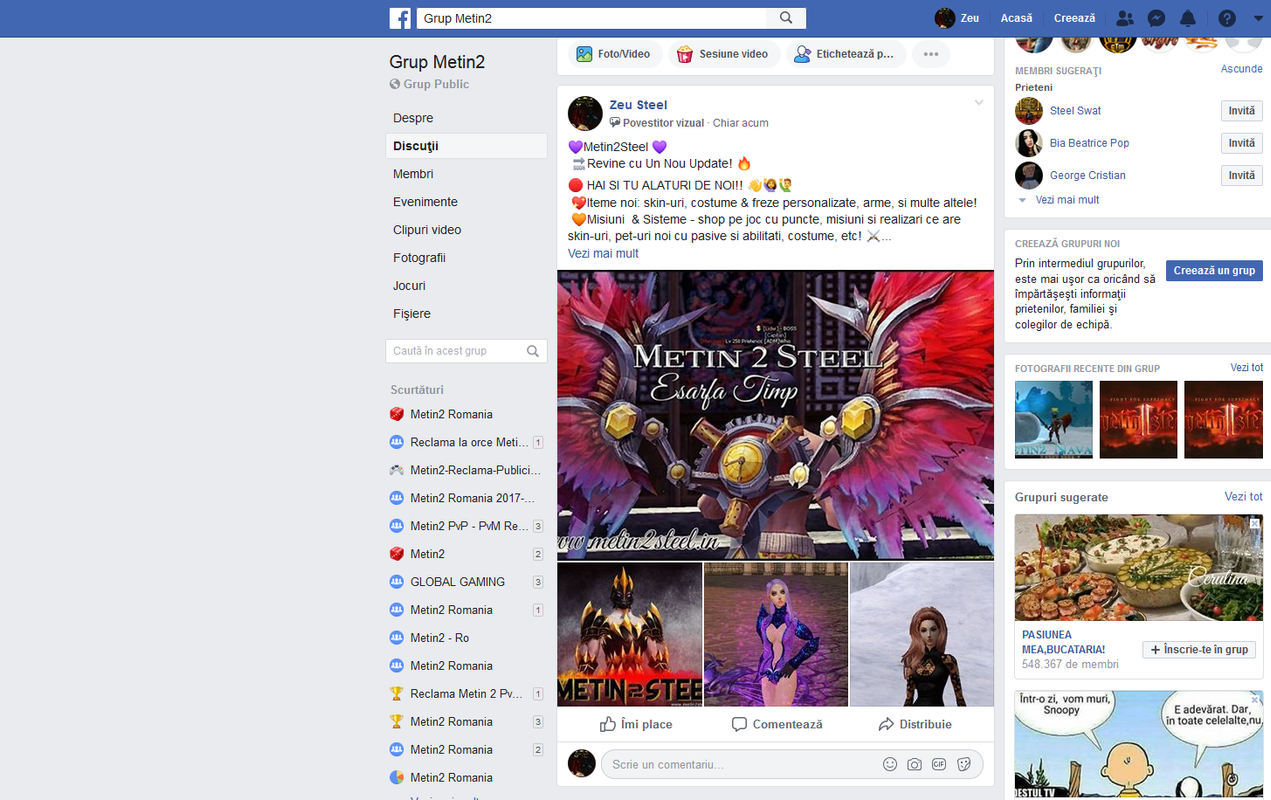Image resolution: width=1271 pixels, height=800 pixels.
Task: Open the GLOBAL GAMING shortcut
Action: click(457, 582)
